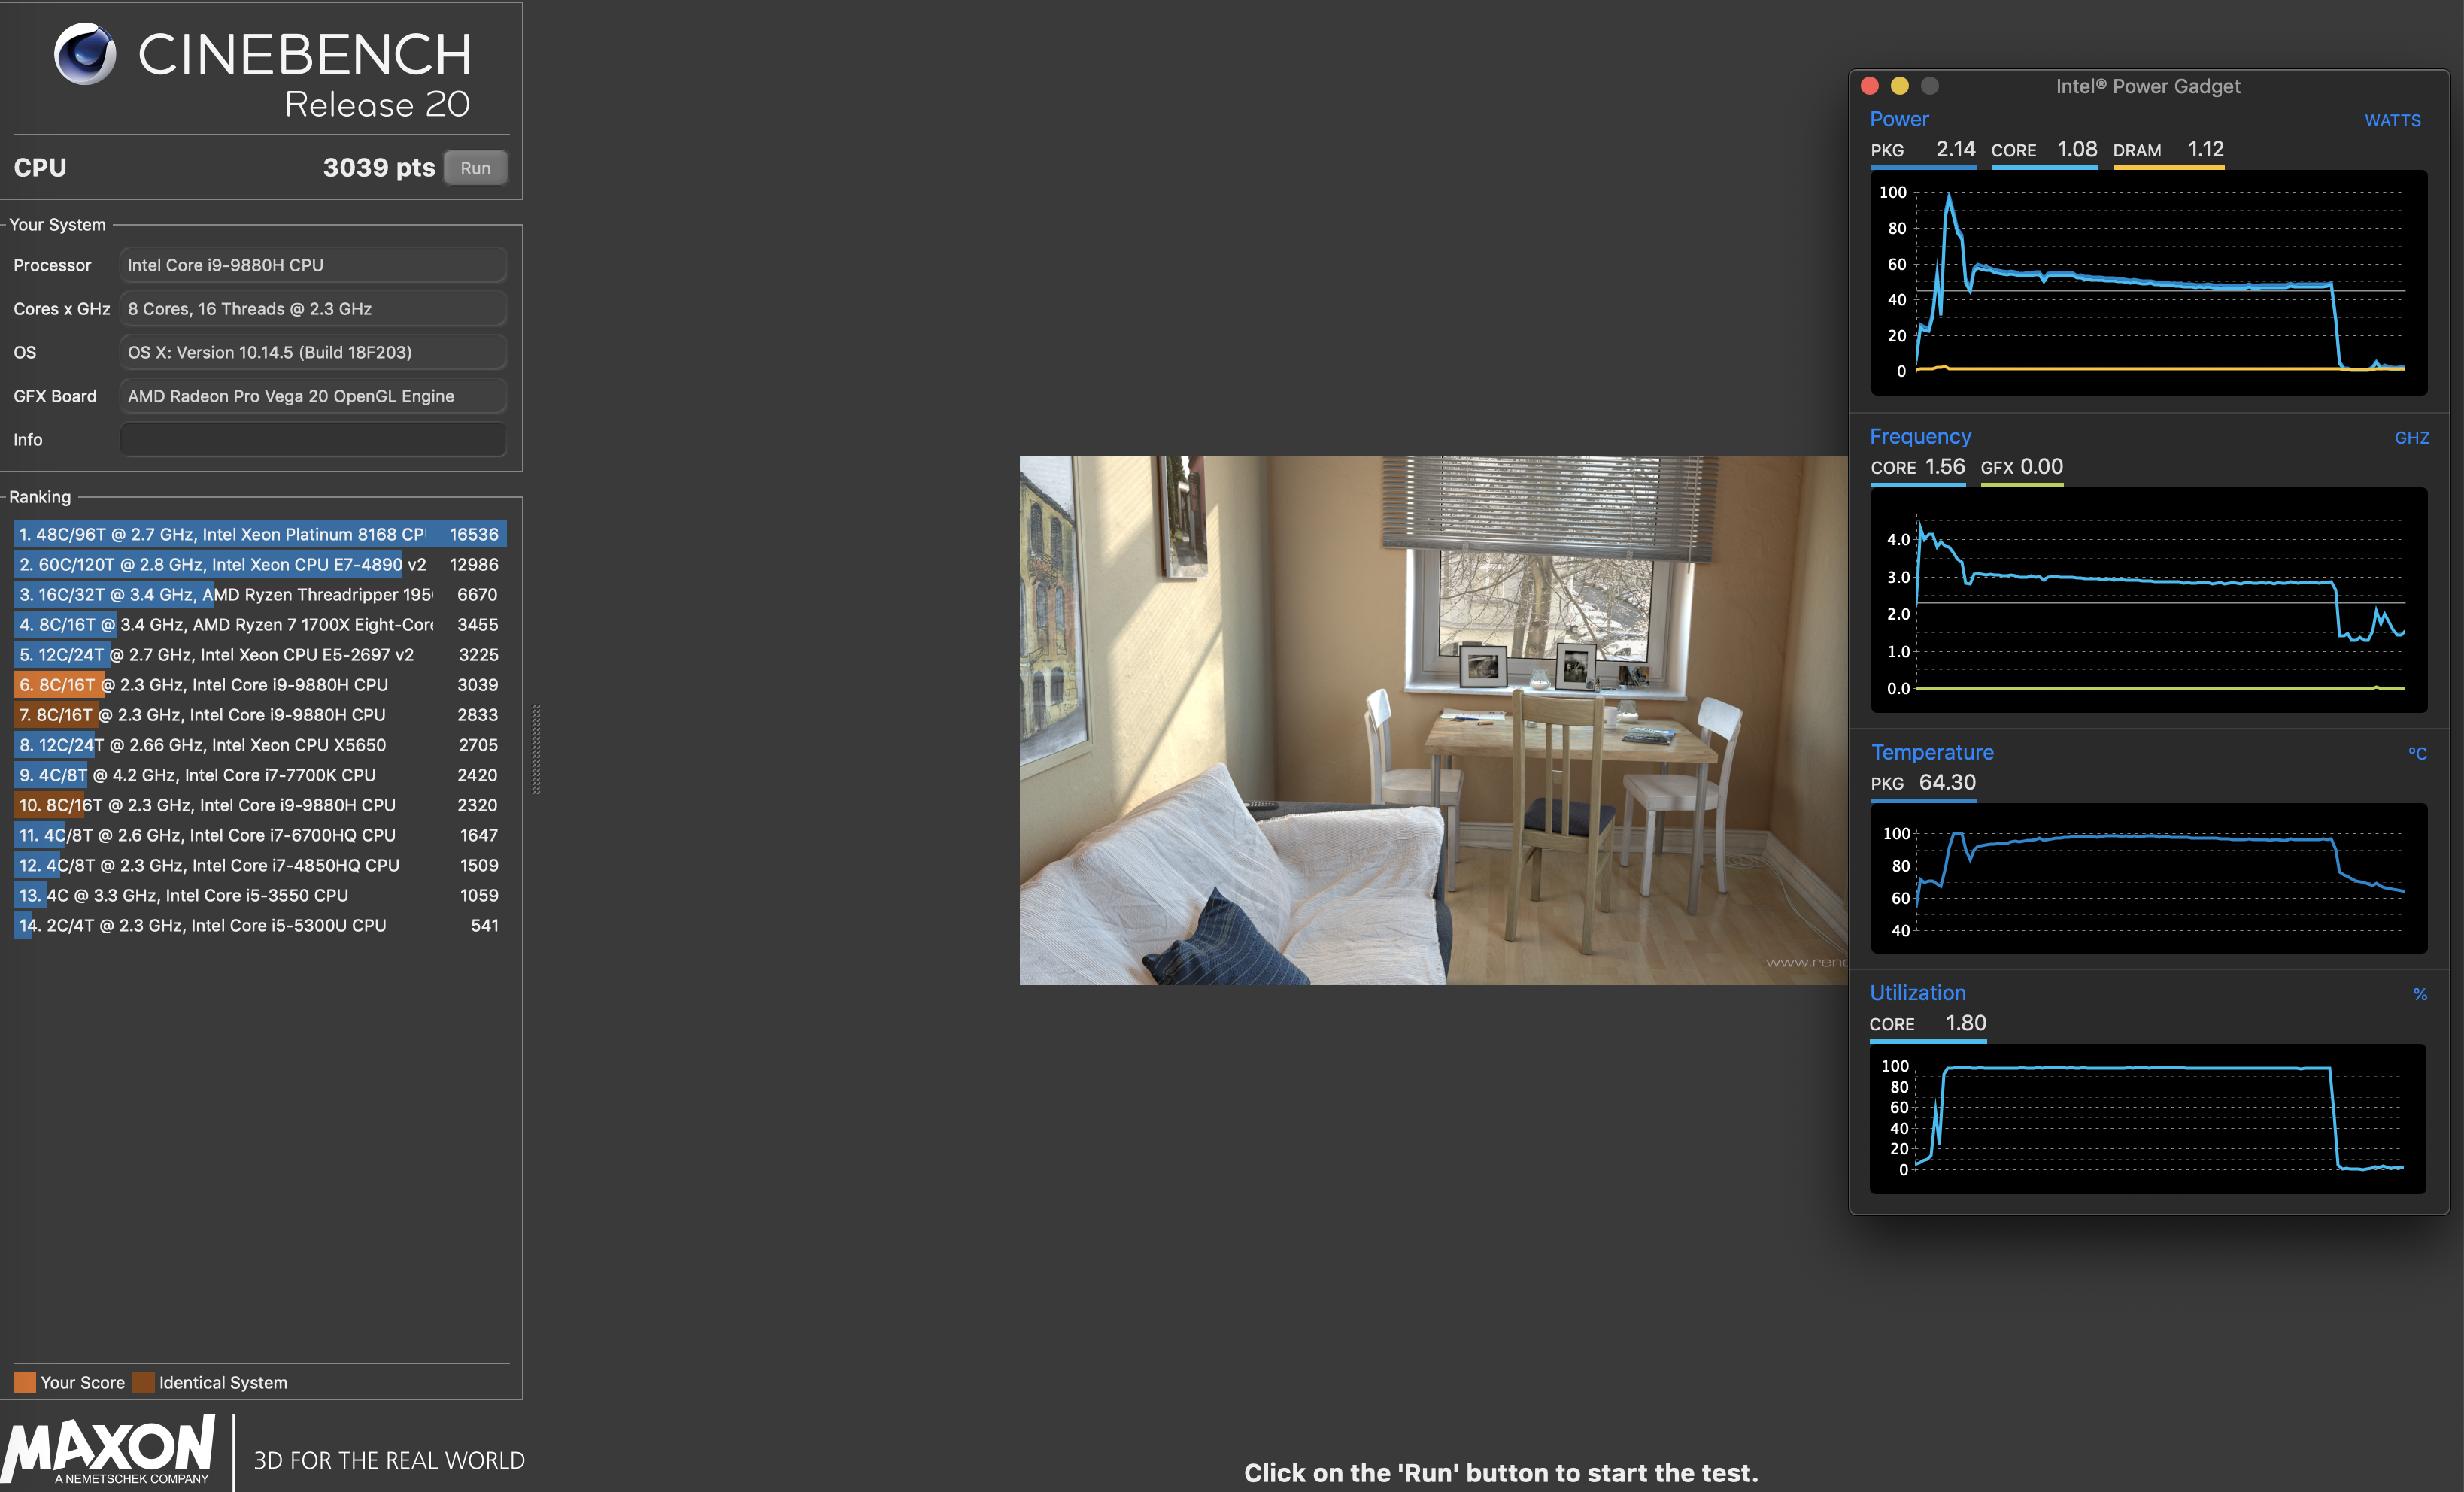Click the Run button next to CPU score
Viewport: 2464px width, 1492px height.
[x=475, y=168]
